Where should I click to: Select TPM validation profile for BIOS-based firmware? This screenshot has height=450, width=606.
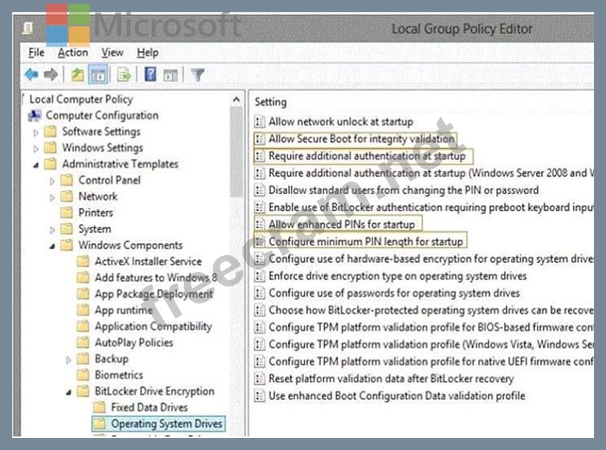[x=431, y=327]
